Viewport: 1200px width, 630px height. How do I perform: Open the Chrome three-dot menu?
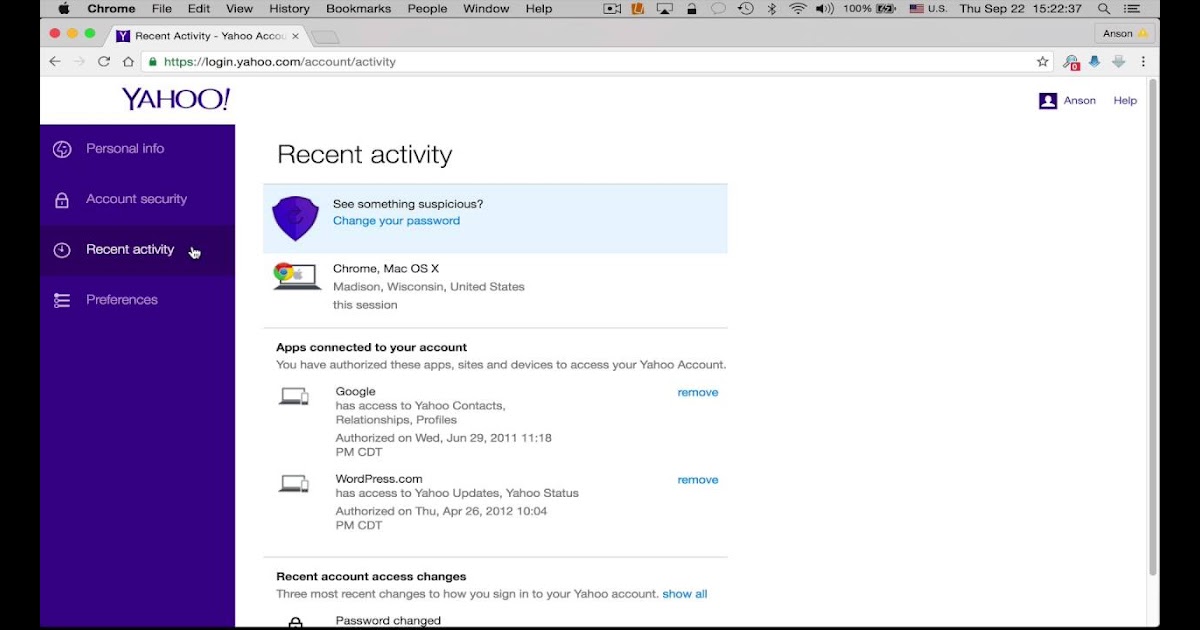point(1143,62)
